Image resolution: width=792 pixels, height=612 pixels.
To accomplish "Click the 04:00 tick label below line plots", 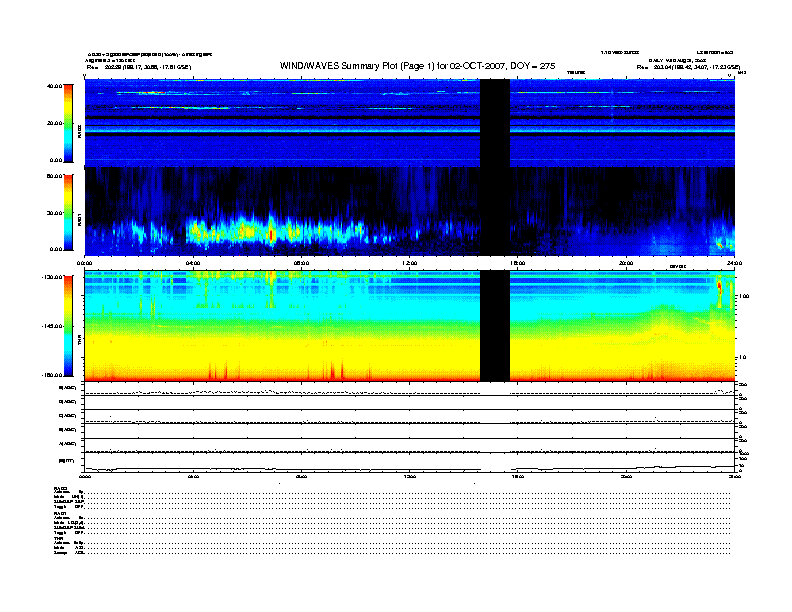I will (x=193, y=476).
